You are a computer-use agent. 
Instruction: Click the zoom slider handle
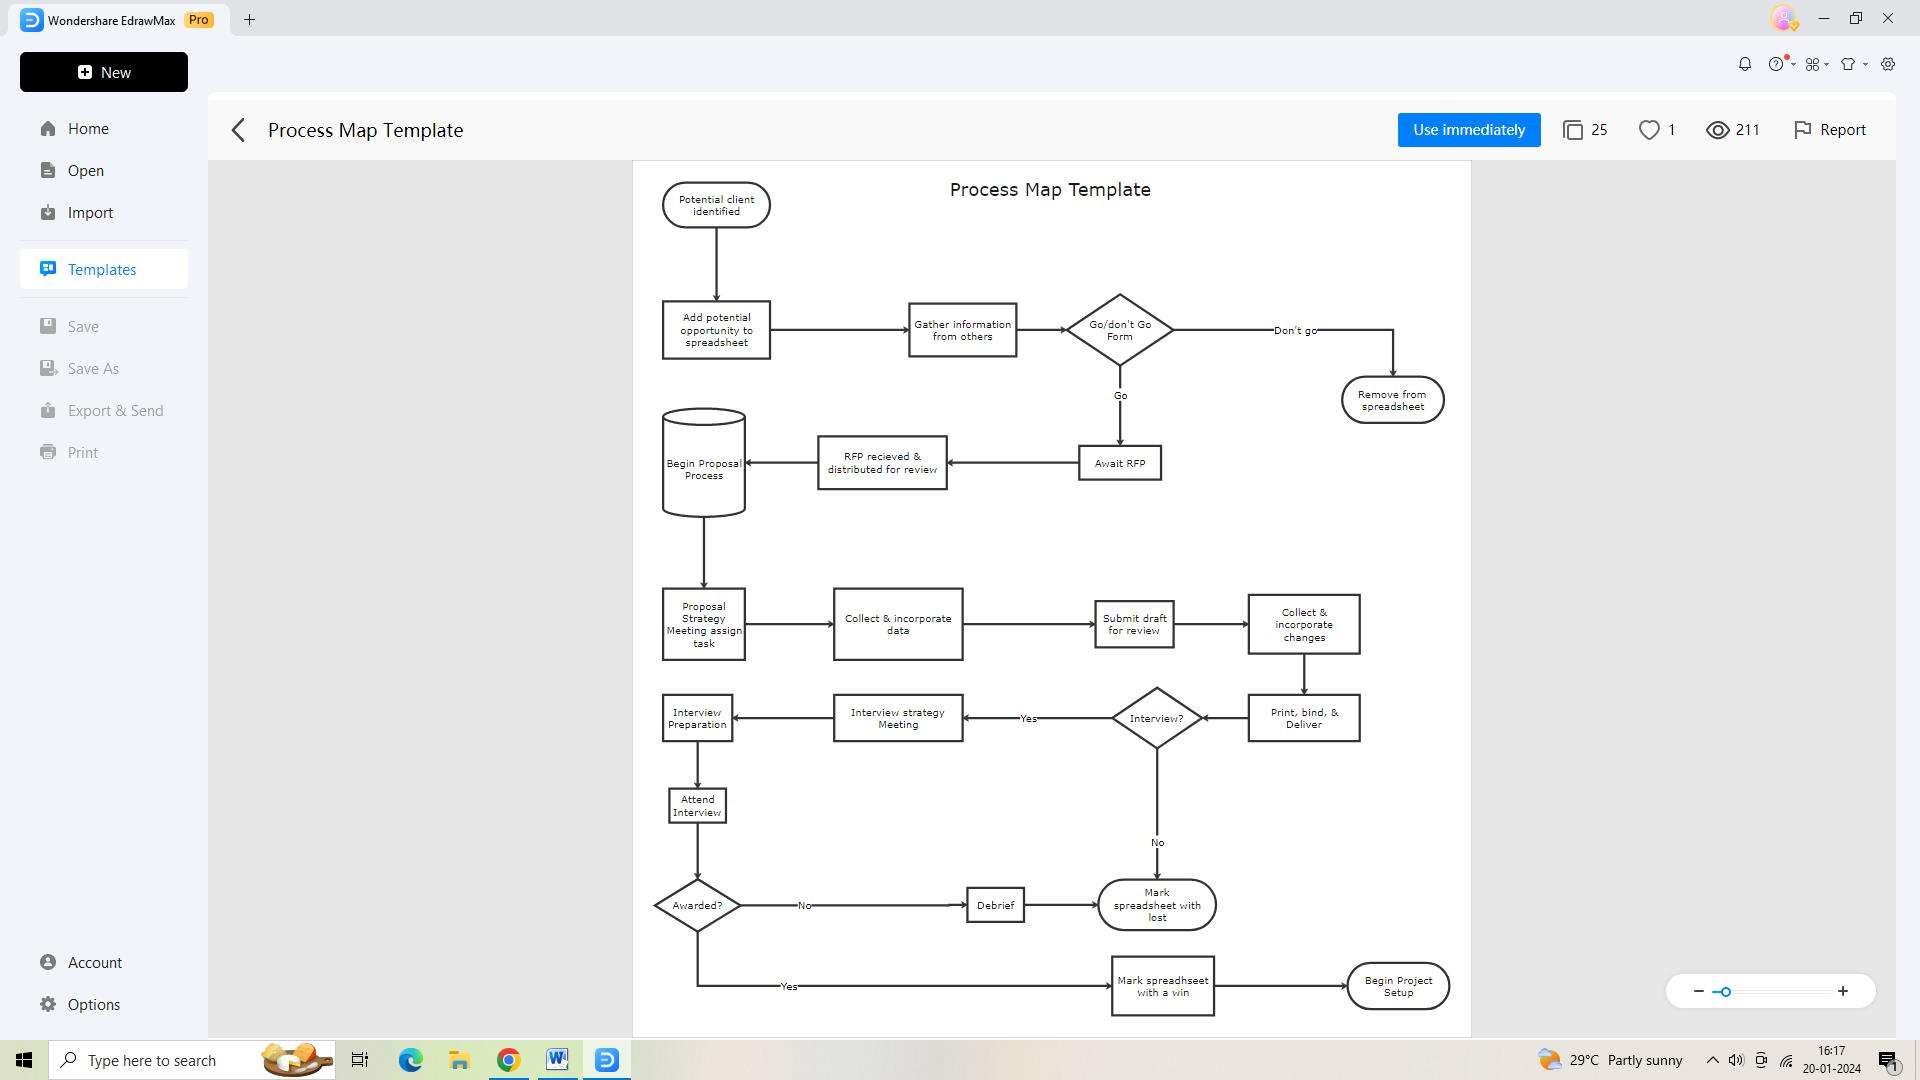tap(1725, 991)
